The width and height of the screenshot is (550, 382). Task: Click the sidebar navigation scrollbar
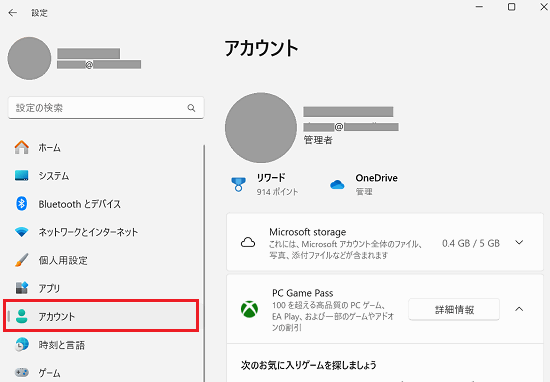(204, 263)
